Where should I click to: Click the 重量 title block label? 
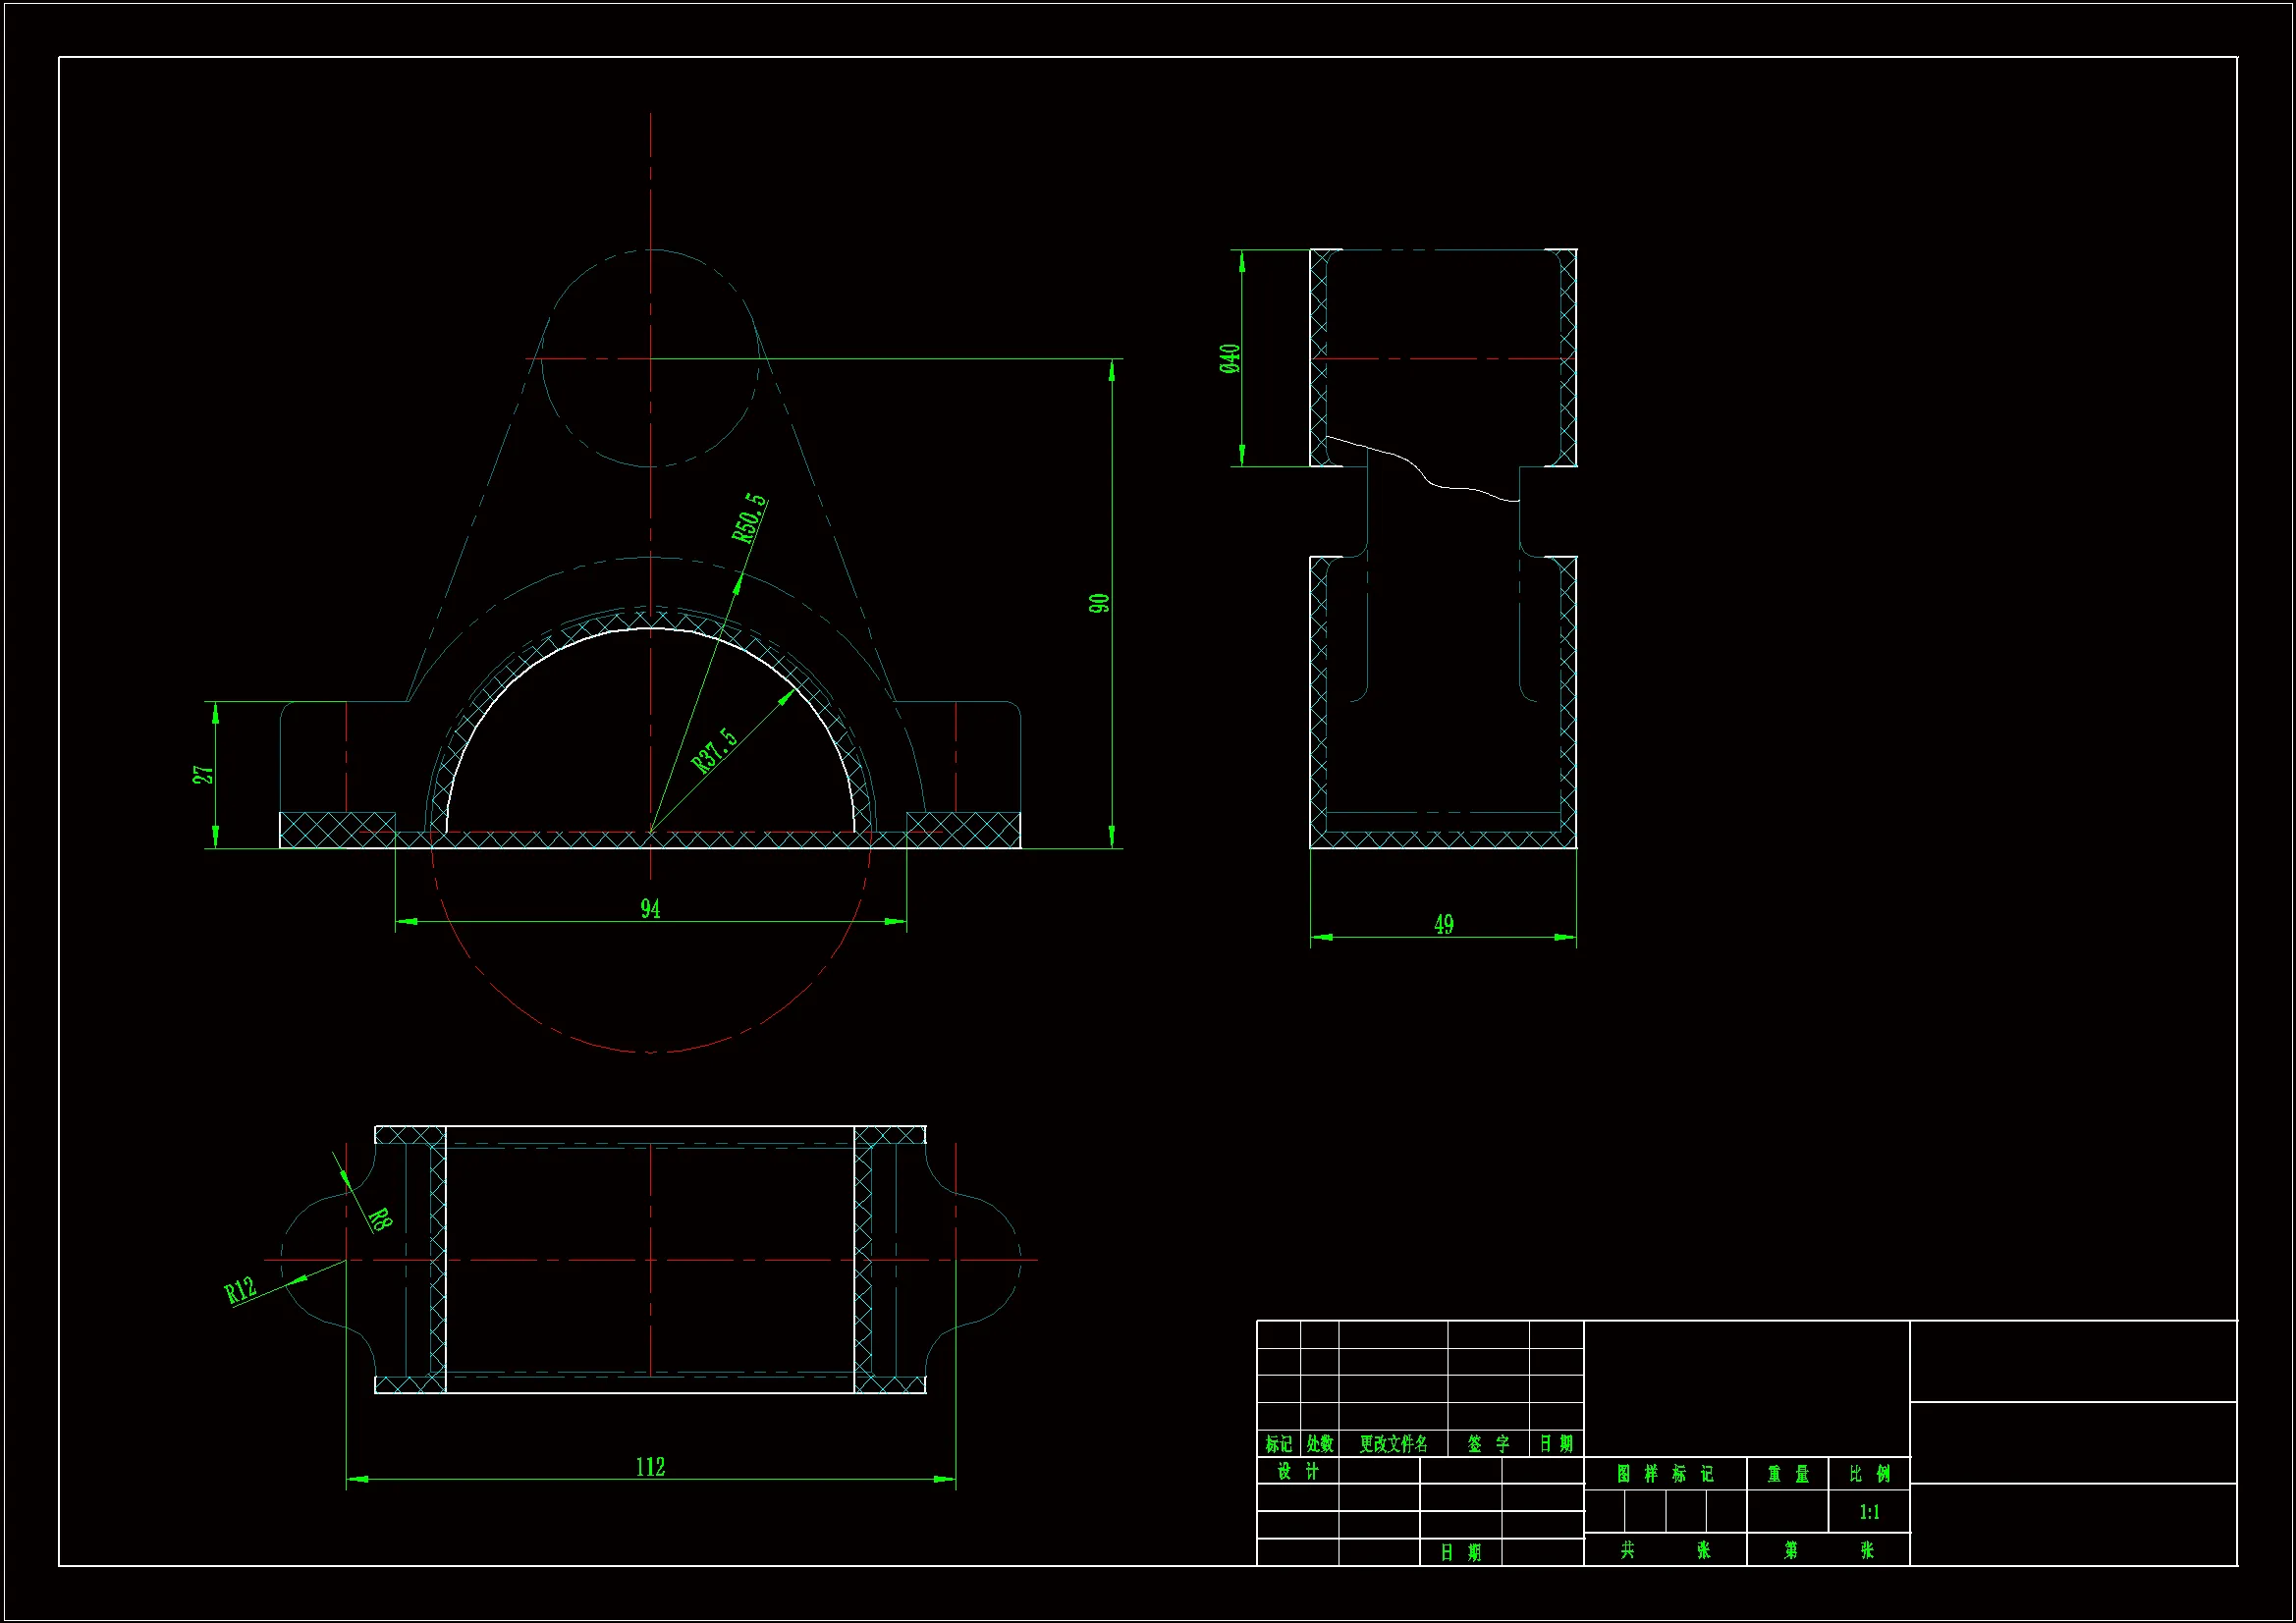(x=1788, y=1474)
